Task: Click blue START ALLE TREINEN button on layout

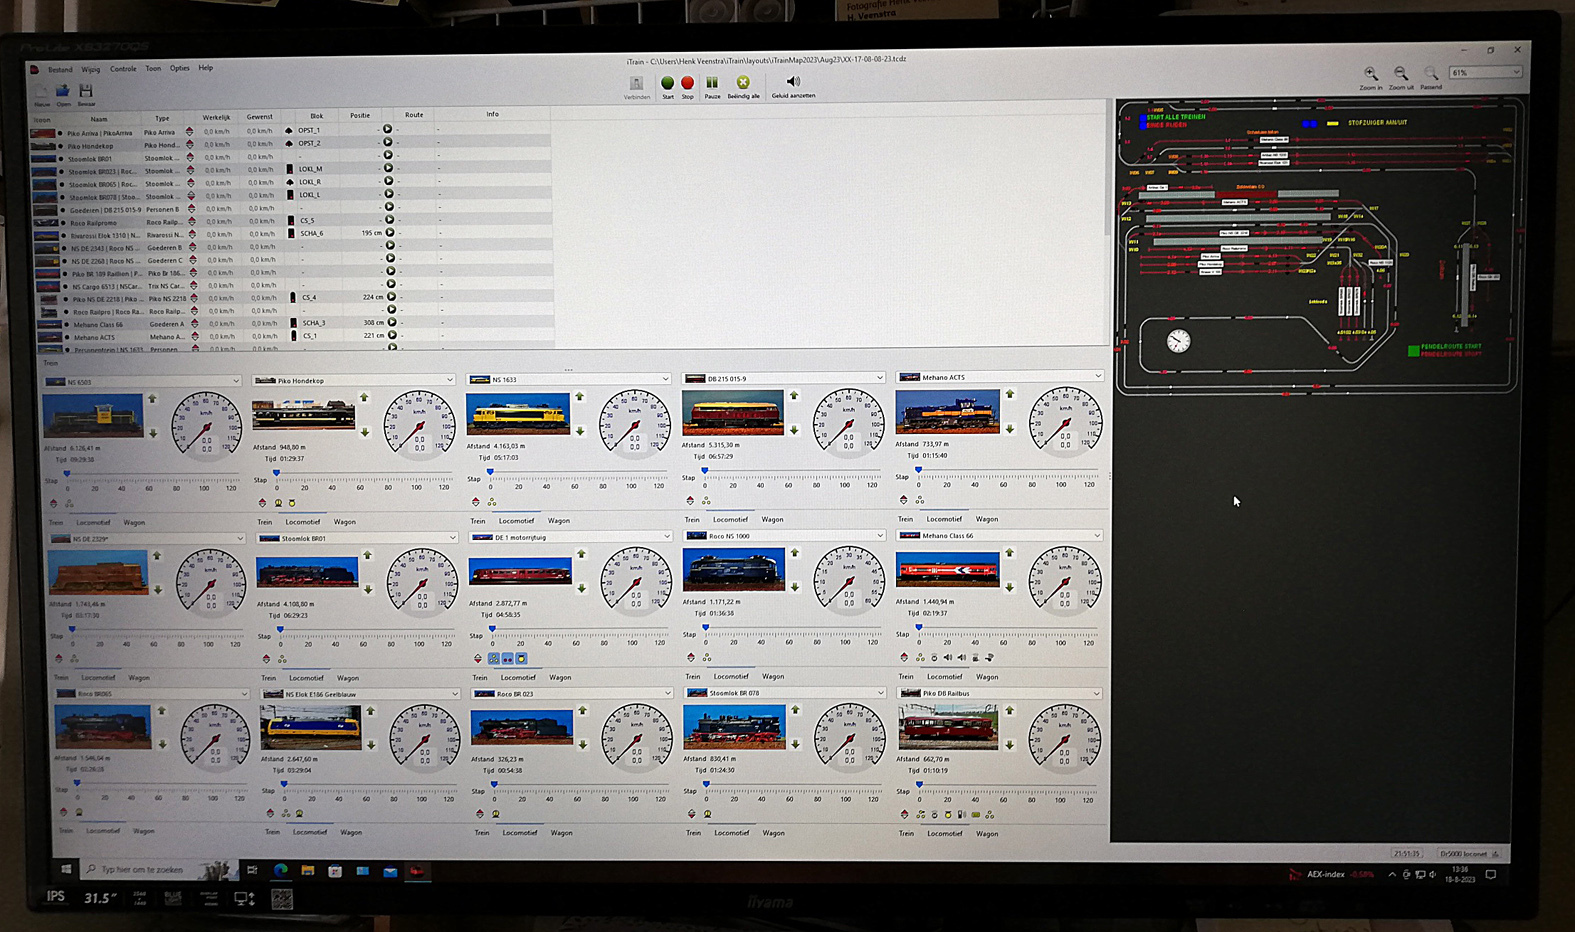Action: point(1143,118)
